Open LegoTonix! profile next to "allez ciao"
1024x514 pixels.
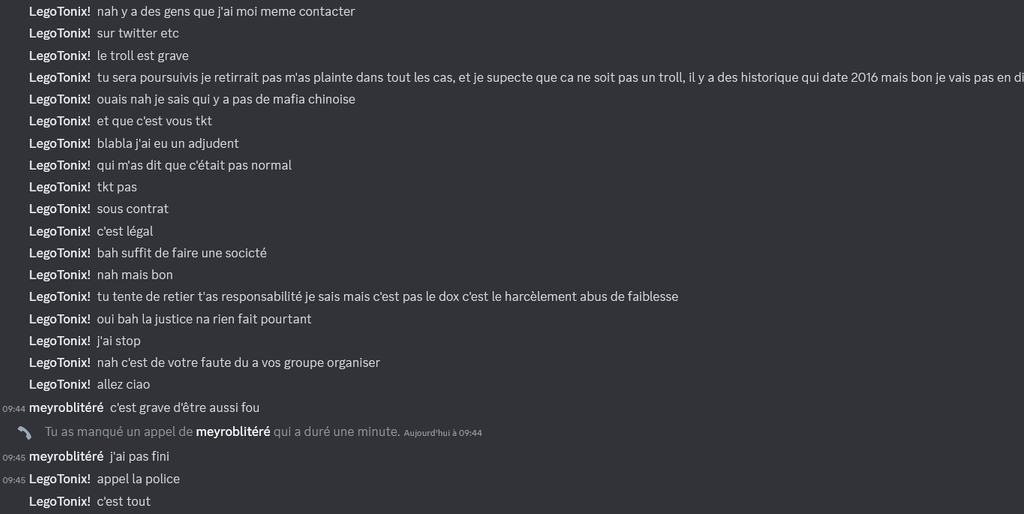[x=59, y=385]
